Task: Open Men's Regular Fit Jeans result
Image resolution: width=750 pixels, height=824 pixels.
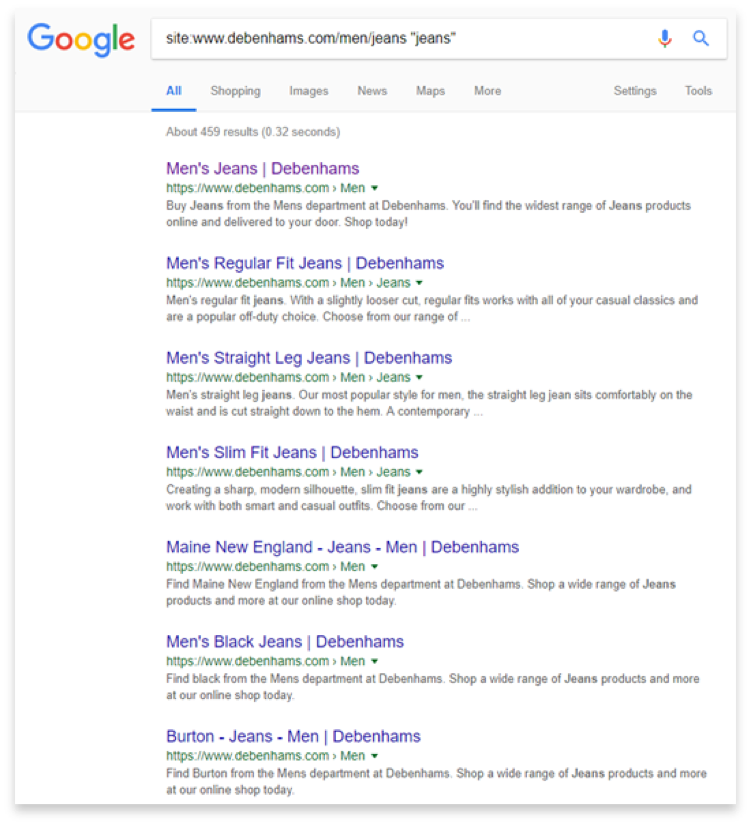Action: click(x=305, y=263)
